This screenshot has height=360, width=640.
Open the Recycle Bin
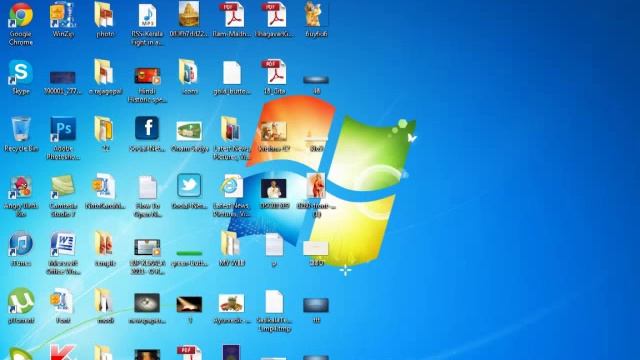20,129
